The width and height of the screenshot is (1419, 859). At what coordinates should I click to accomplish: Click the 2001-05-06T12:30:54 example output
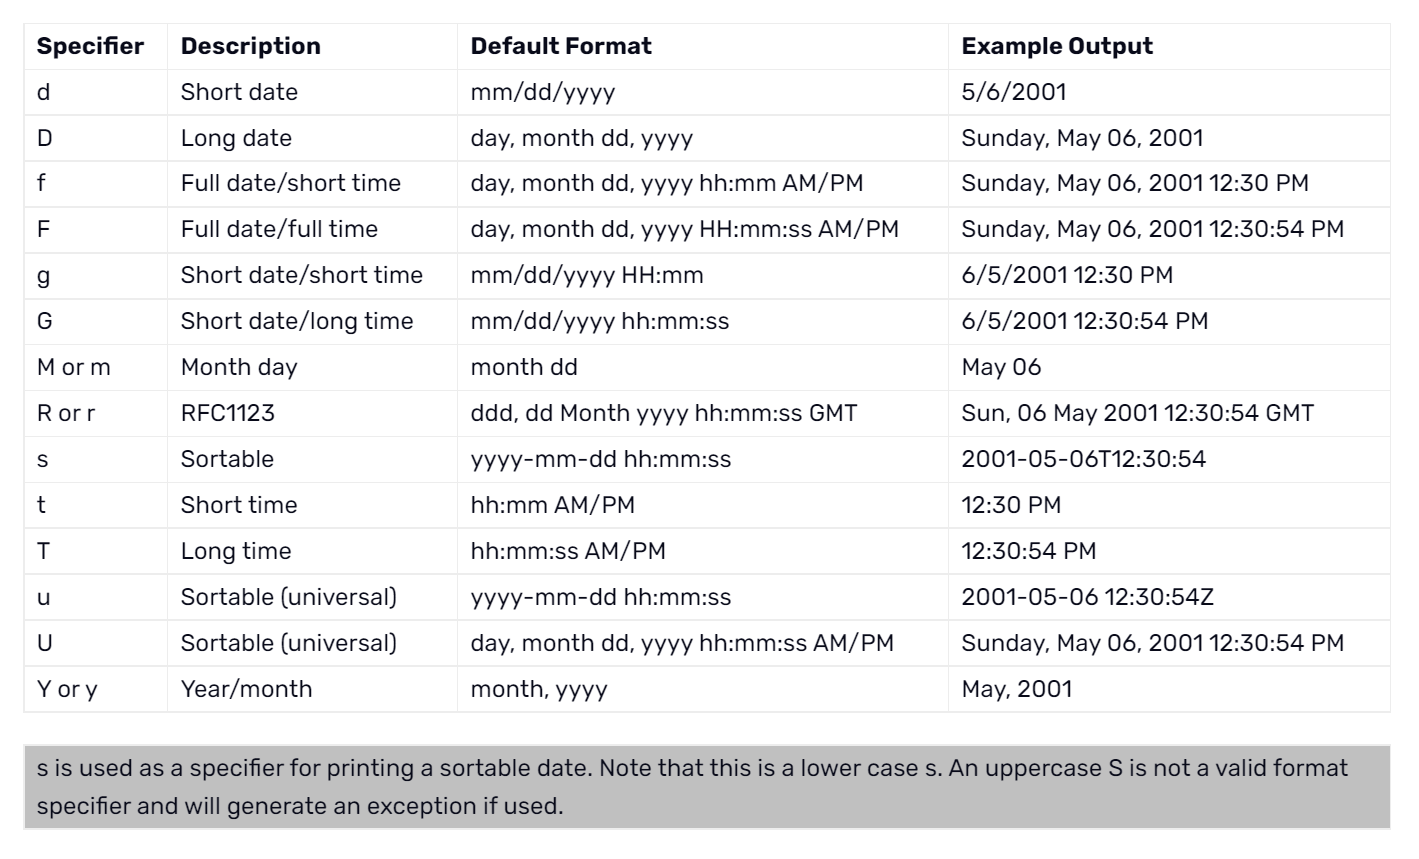[1084, 459]
